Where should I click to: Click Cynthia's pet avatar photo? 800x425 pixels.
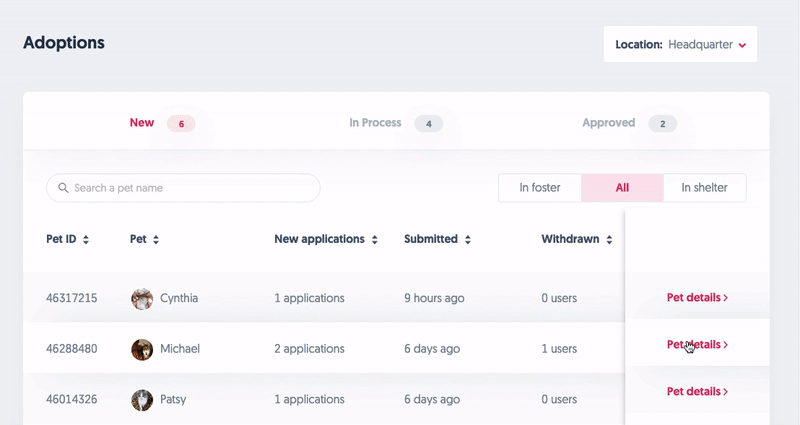coord(142,298)
